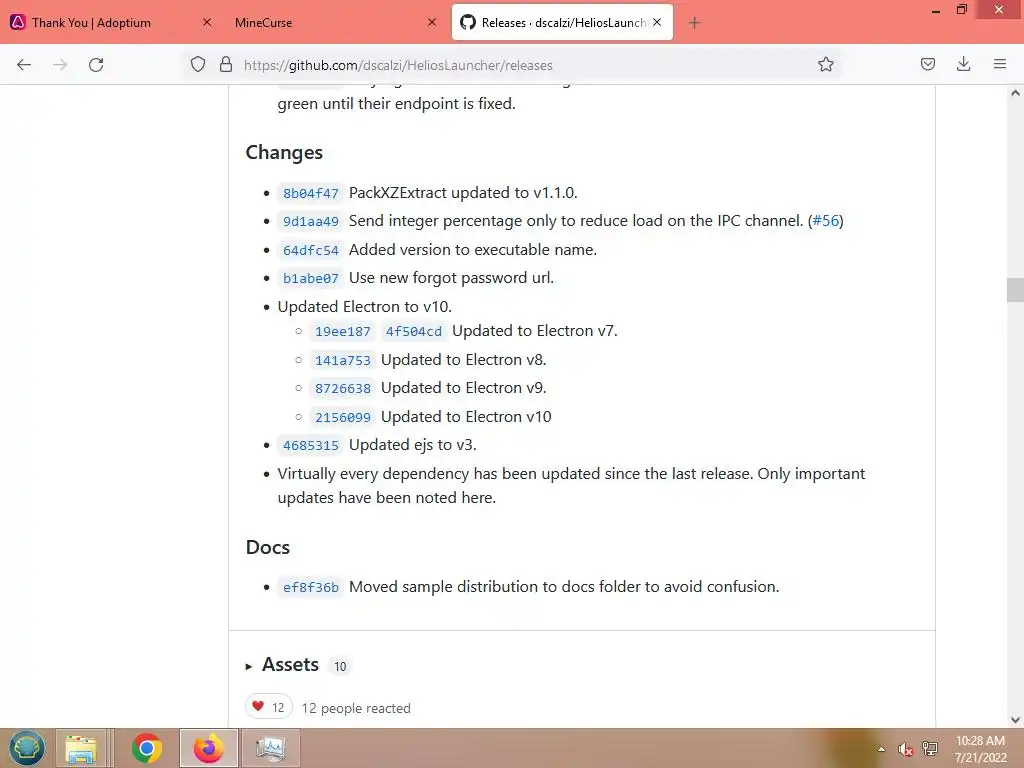Click the scrollbar up arrow
Screen dimensions: 1024x768
click(1015, 93)
